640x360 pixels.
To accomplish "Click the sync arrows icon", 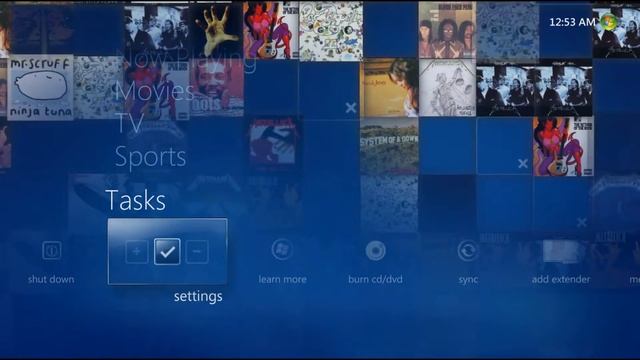I will 468,250.
